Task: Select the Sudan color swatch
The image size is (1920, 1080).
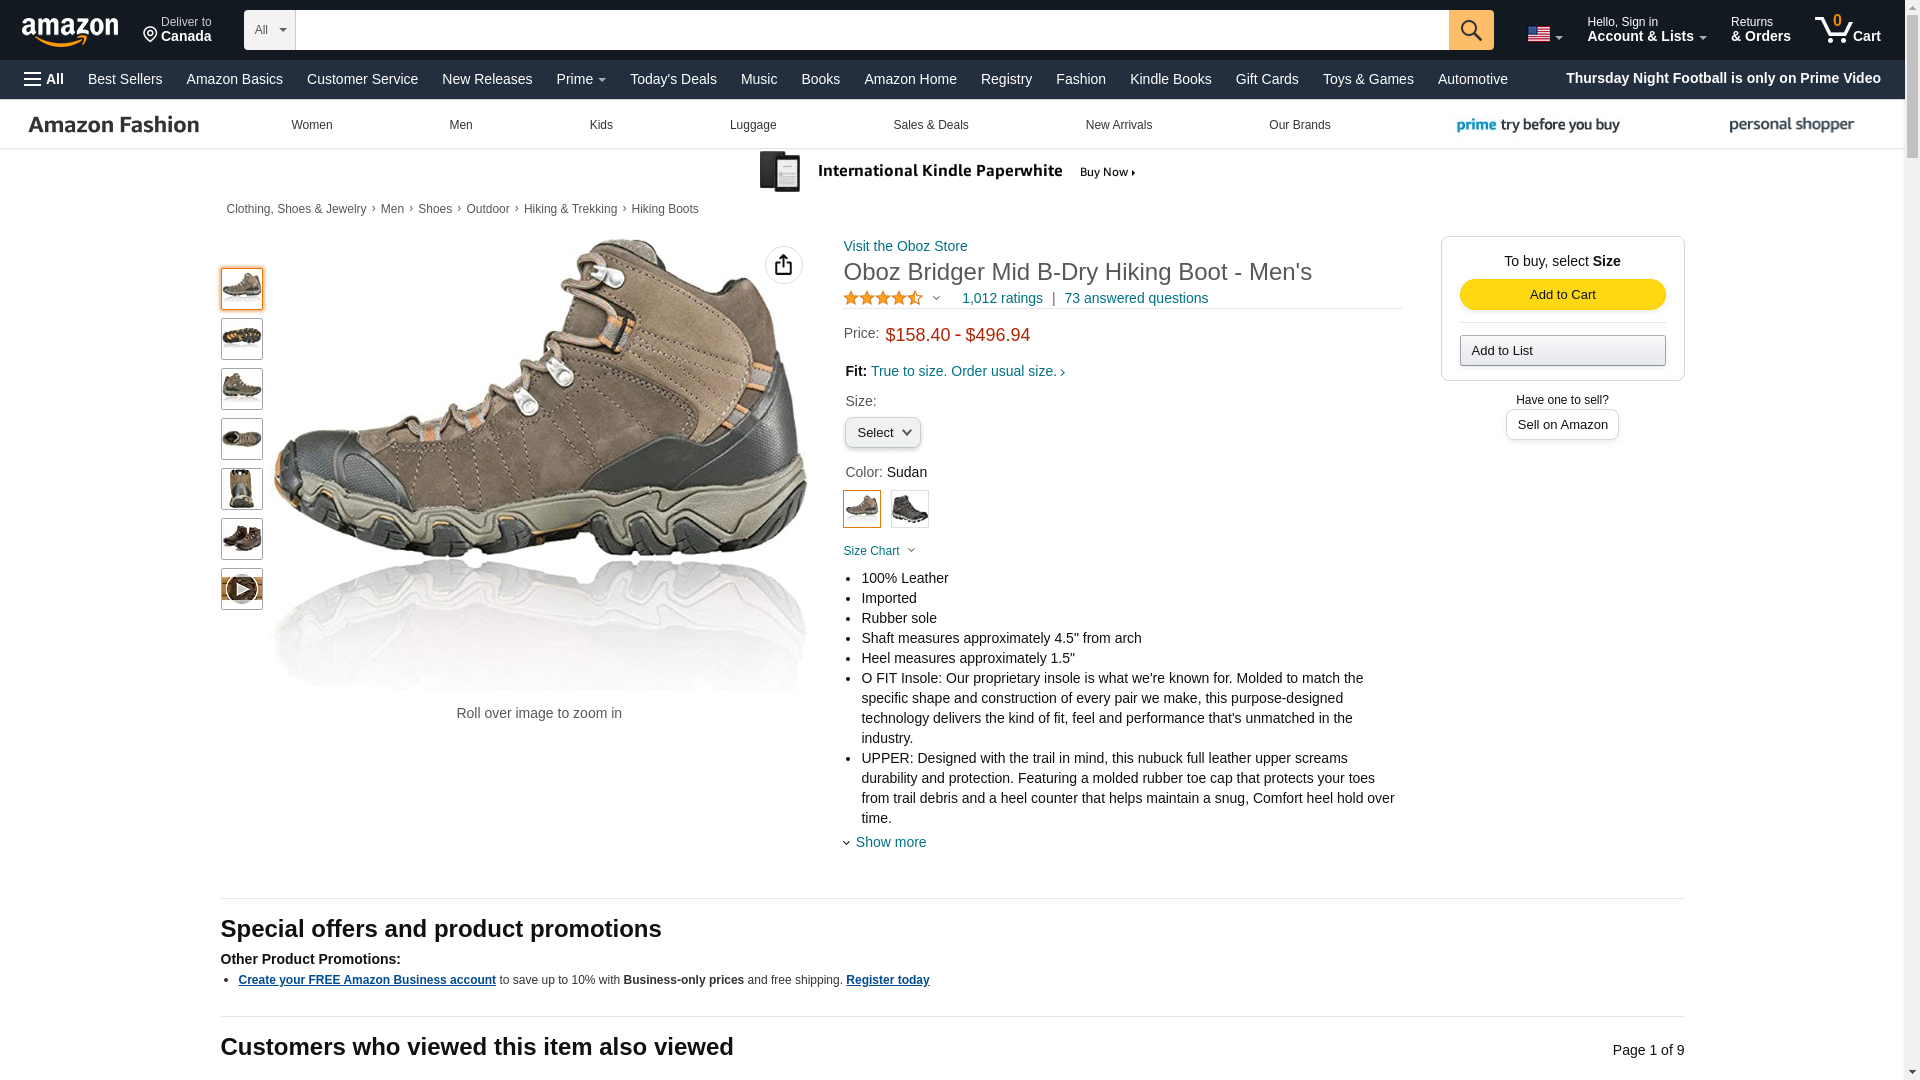Action: coord(861,509)
